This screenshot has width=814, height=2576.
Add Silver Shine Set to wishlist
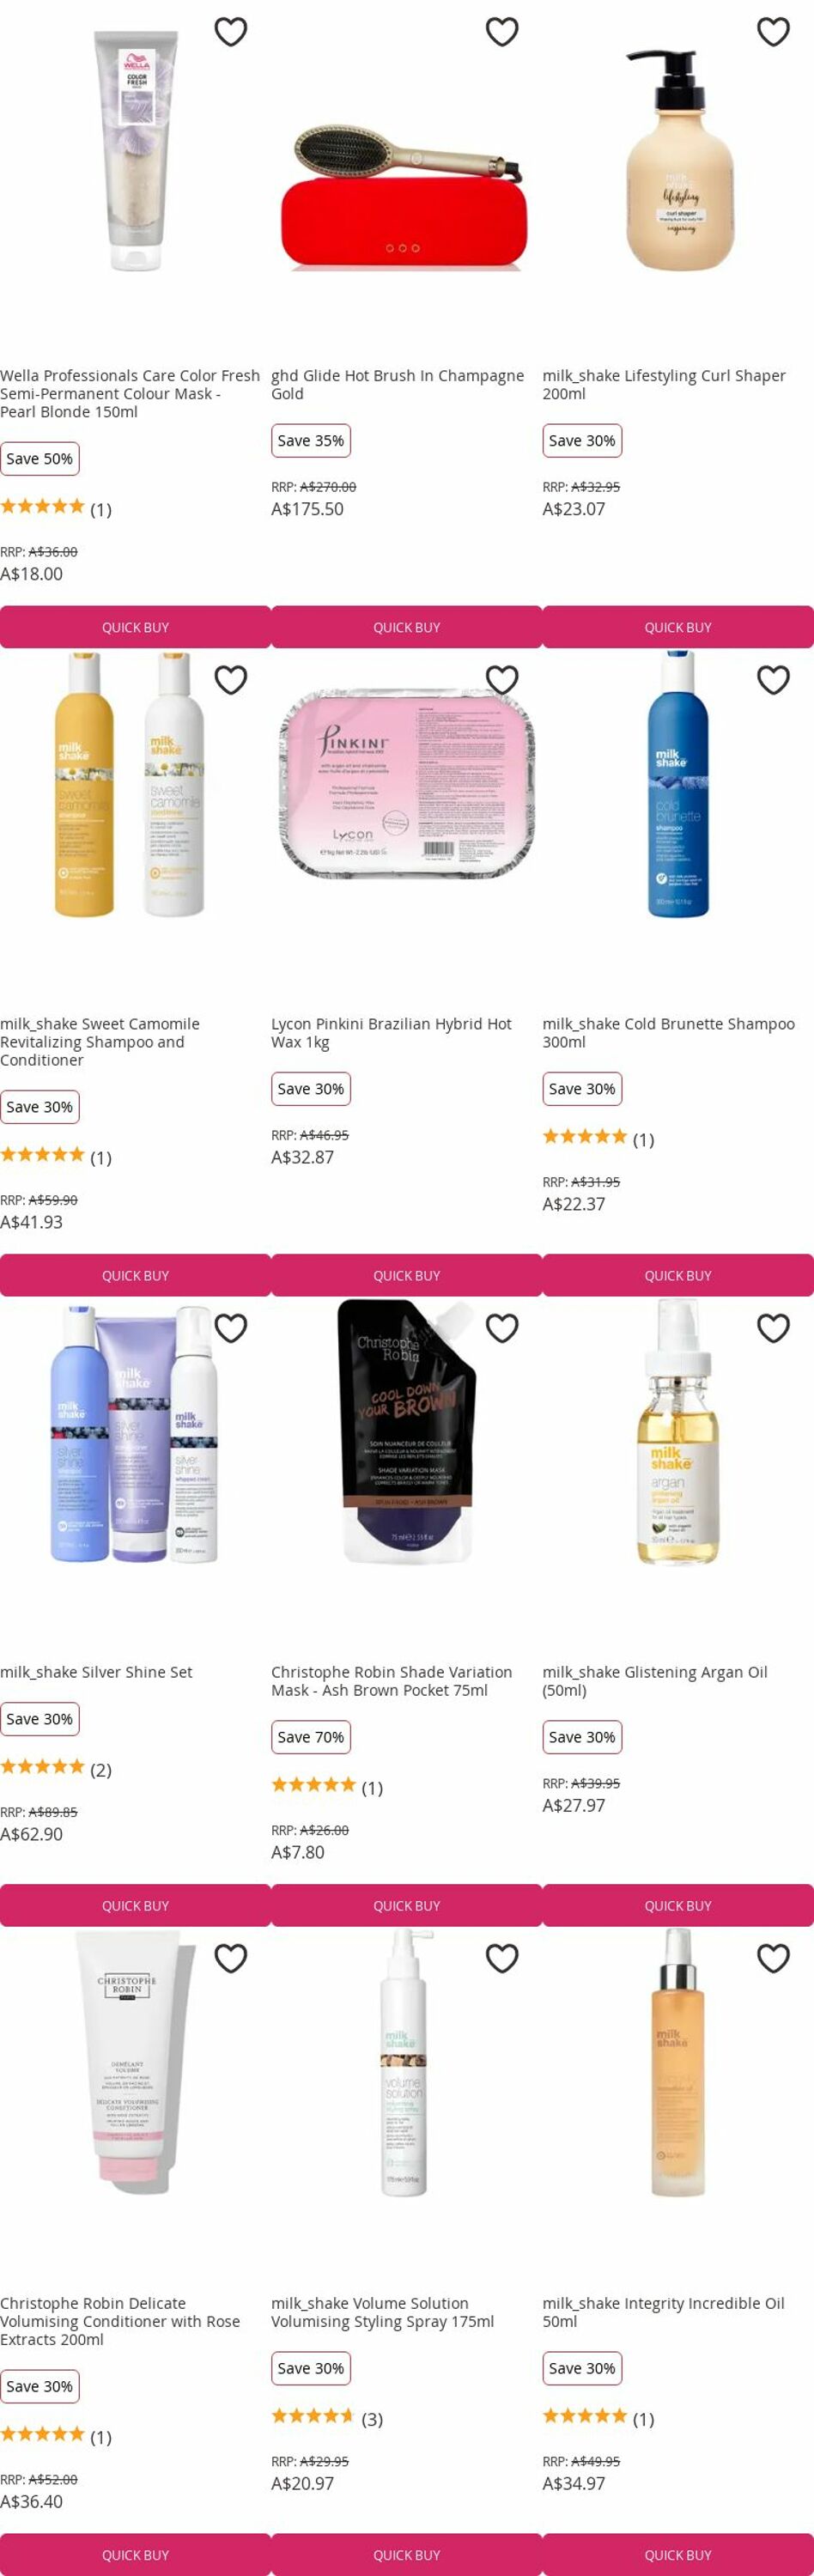tap(231, 1328)
